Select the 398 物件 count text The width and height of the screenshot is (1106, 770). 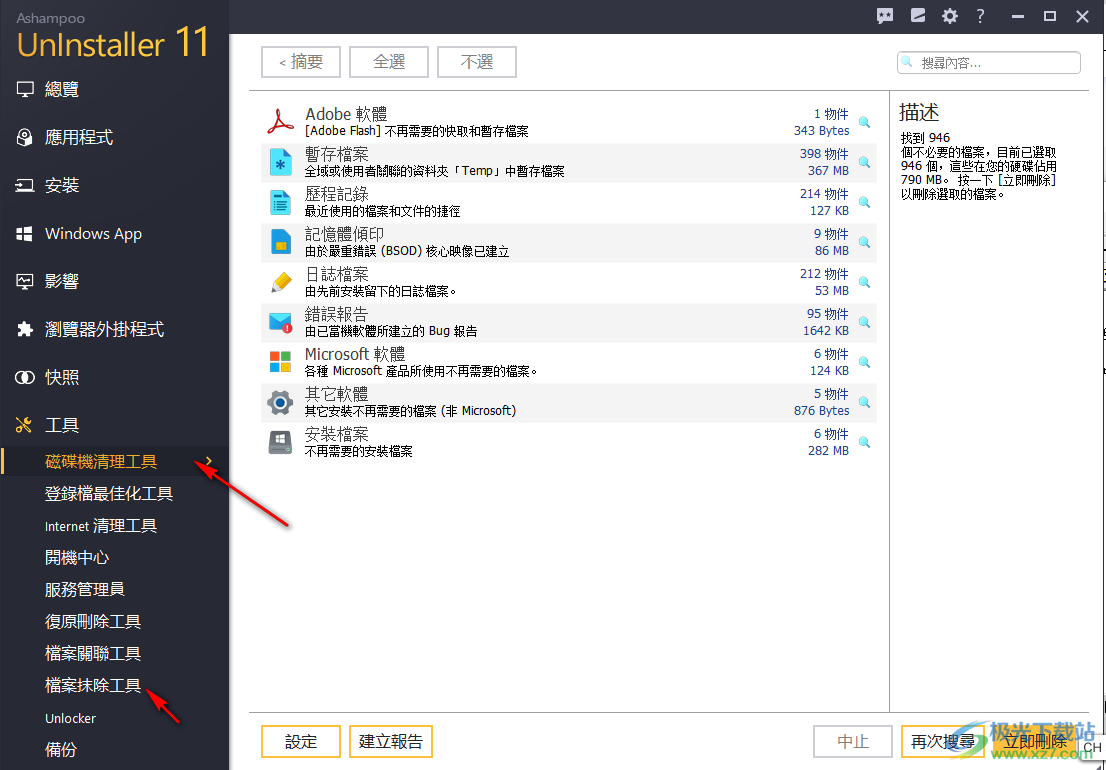tap(824, 154)
